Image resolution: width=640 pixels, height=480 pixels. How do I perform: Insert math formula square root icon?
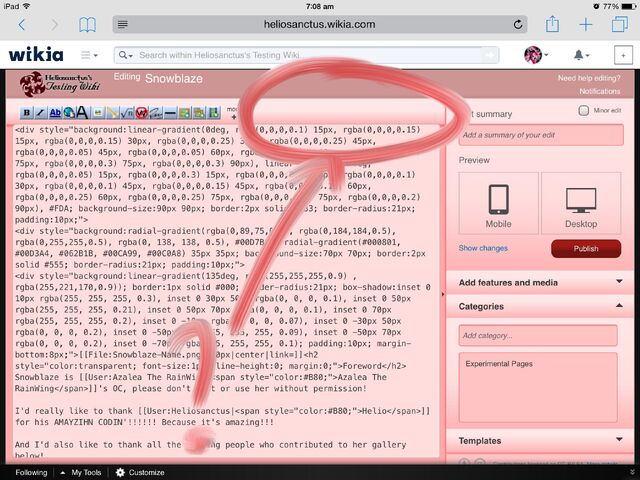click(127, 113)
